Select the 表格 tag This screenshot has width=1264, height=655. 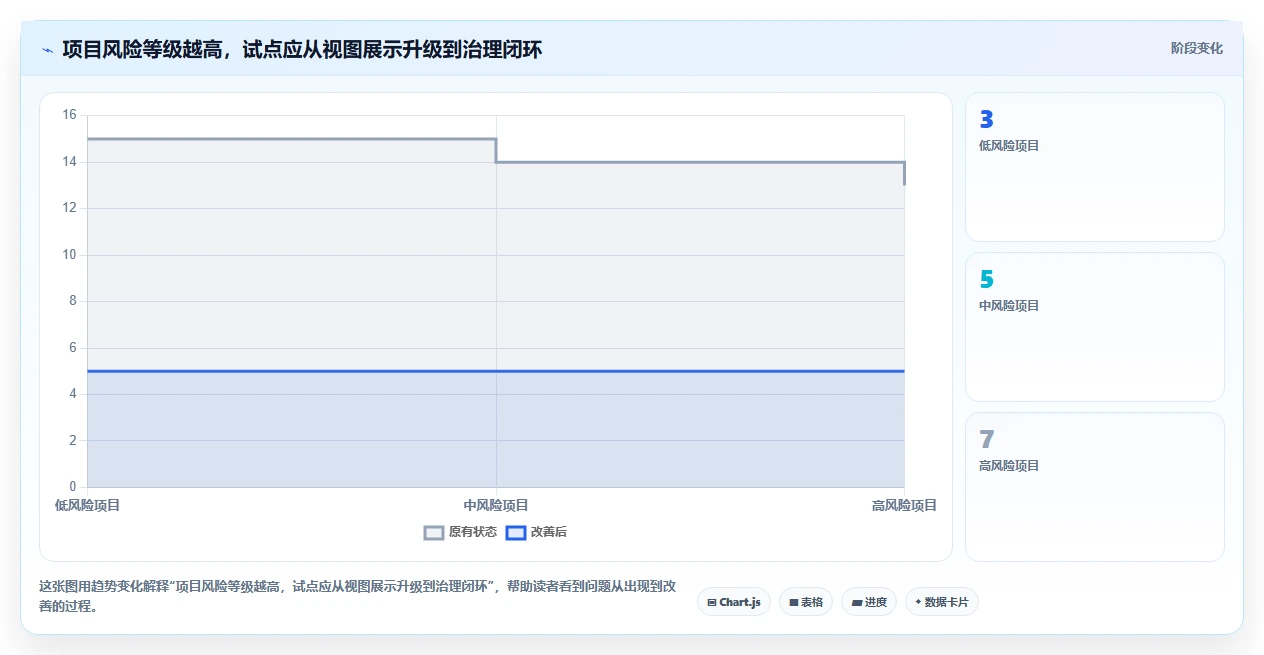806,602
